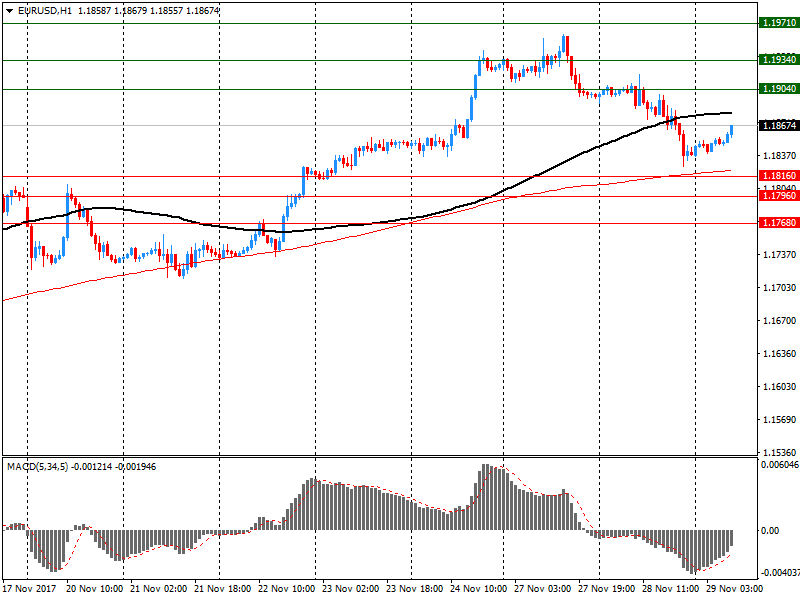Screen dimensions: 800x600
Task: Click the 1.17030 price scale value
Action: [779, 288]
